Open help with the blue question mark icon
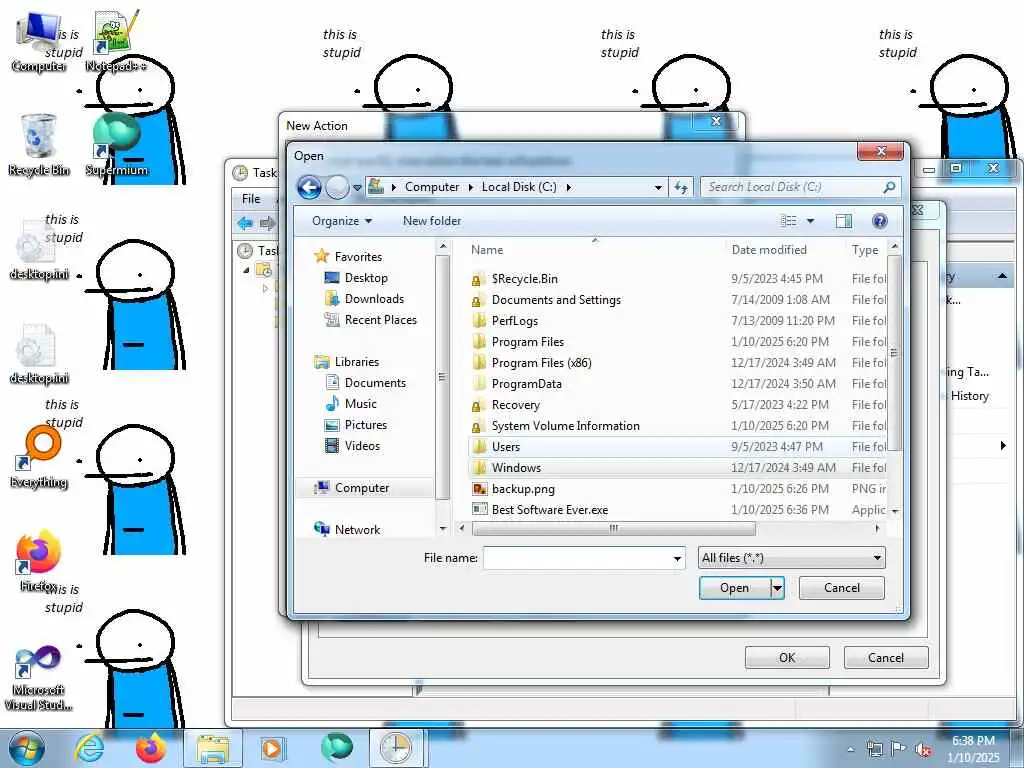The height and width of the screenshot is (768, 1024). point(880,221)
